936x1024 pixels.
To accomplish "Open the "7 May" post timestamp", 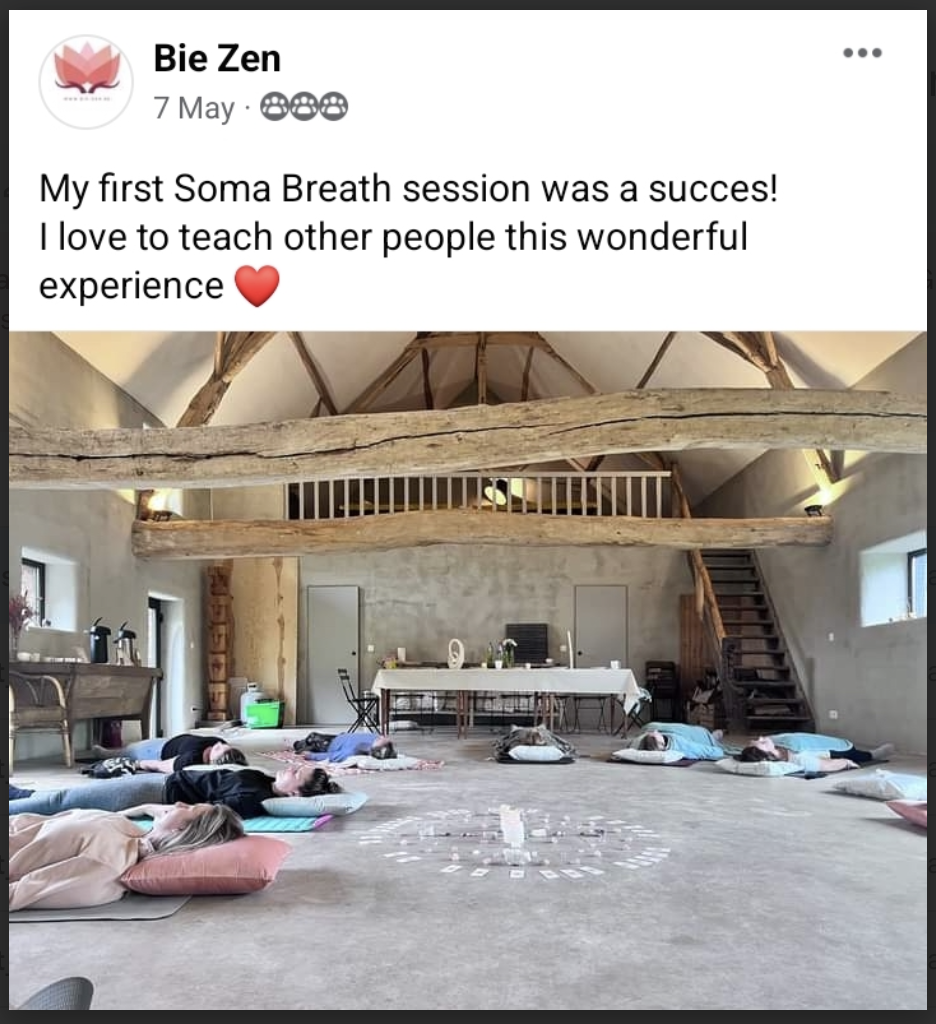I will tap(194, 108).
